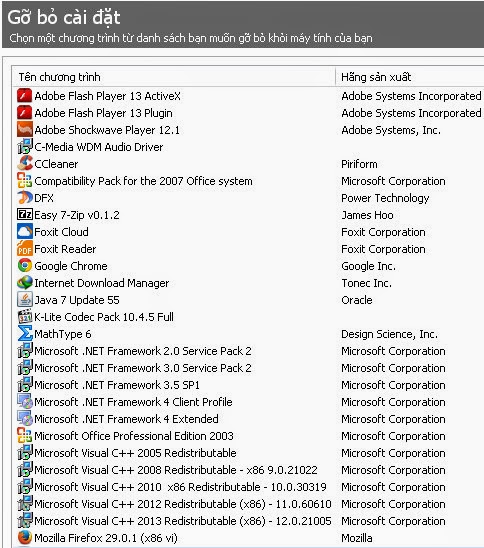
Task: Select the 'Foxit Cloud' program name
Action: click(61, 232)
